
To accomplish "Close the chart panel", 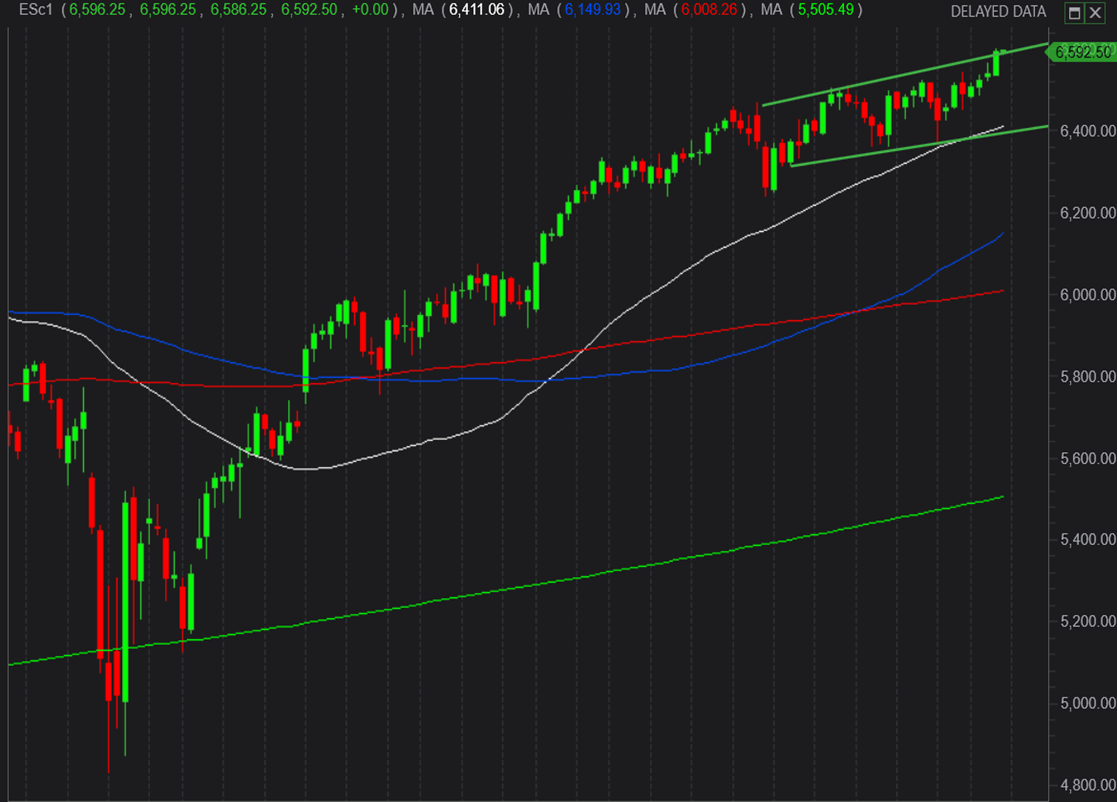I will (x=1097, y=13).
